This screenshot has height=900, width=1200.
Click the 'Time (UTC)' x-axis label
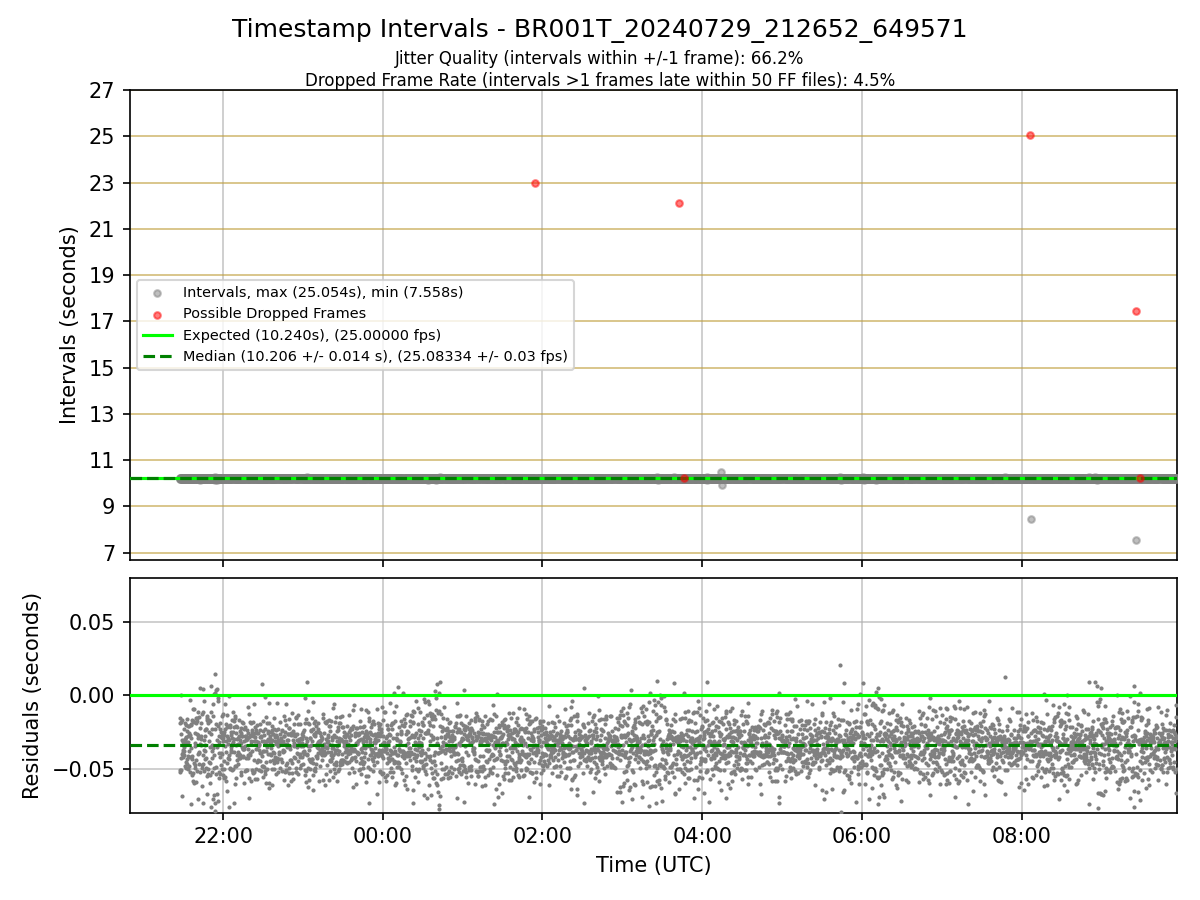653,865
